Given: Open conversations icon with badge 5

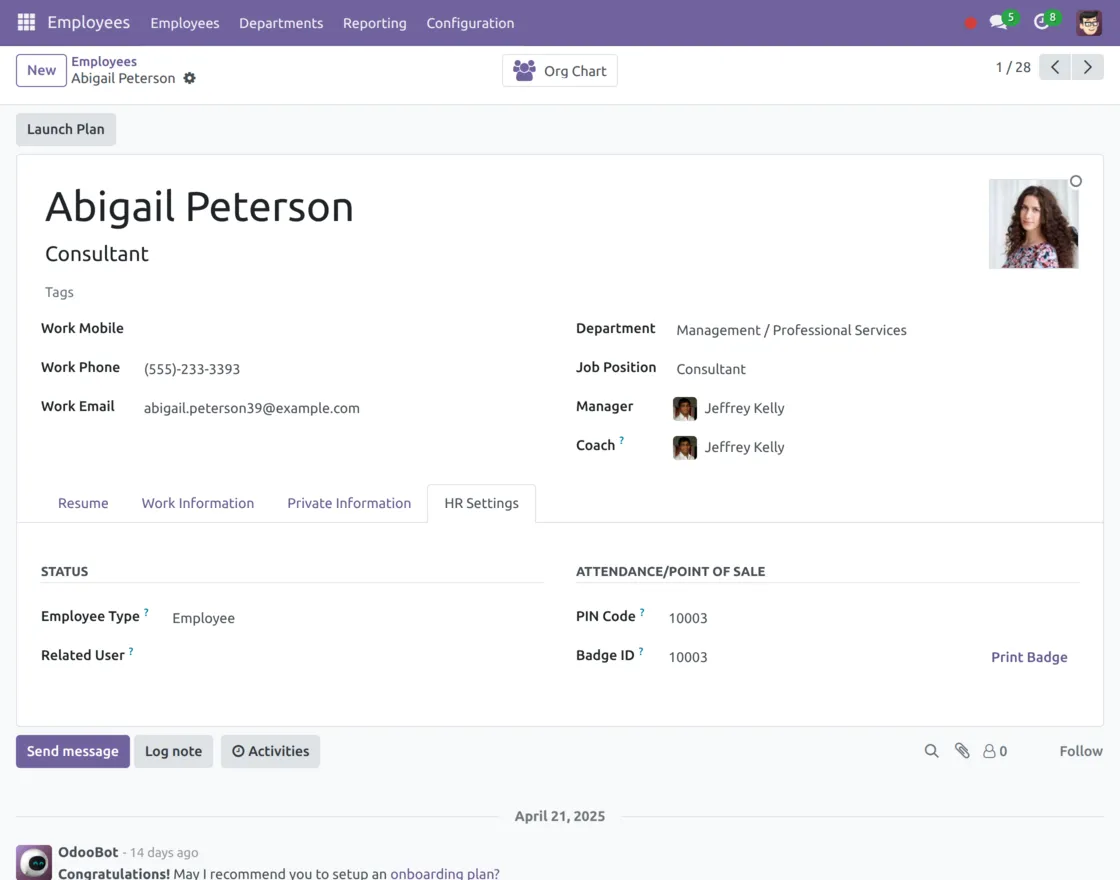Looking at the screenshot, I should pos(1003,21).
